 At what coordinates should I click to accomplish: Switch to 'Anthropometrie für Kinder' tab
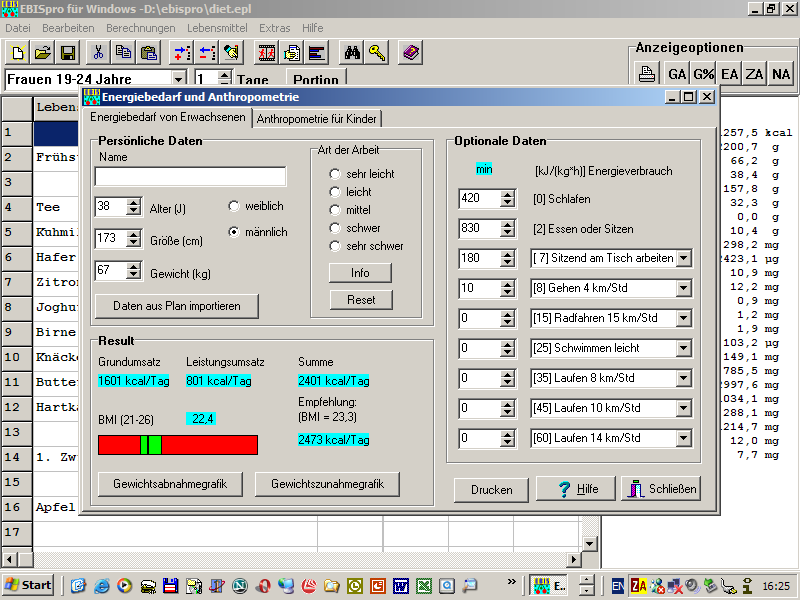[x=317, y=118]
